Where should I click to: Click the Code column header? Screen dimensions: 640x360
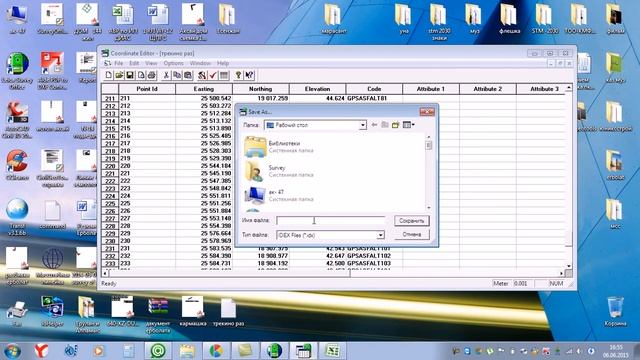(374, 89)
